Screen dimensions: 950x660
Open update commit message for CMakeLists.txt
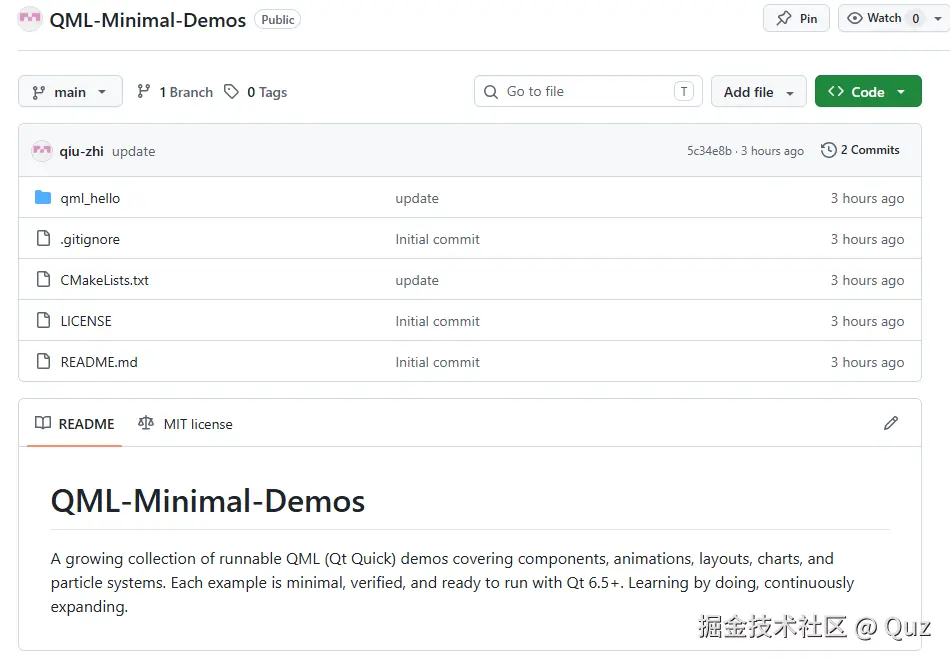click(x=417, y=280)
